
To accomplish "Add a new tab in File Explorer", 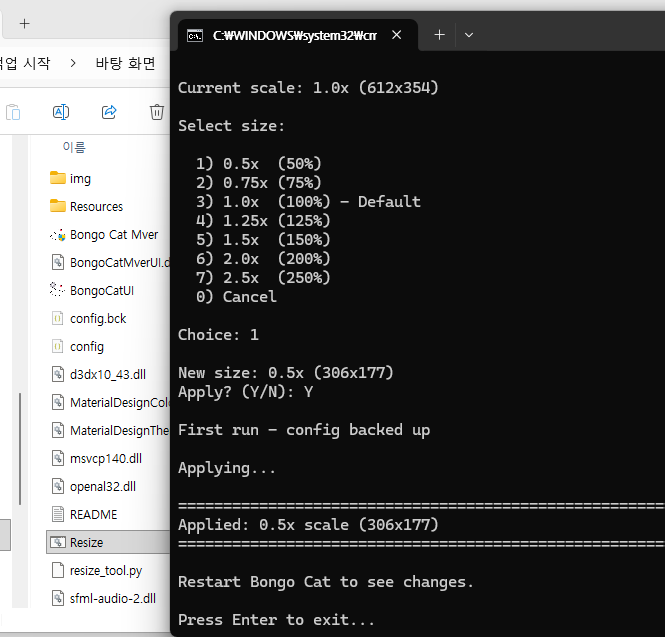I will (x=24, y=23).
